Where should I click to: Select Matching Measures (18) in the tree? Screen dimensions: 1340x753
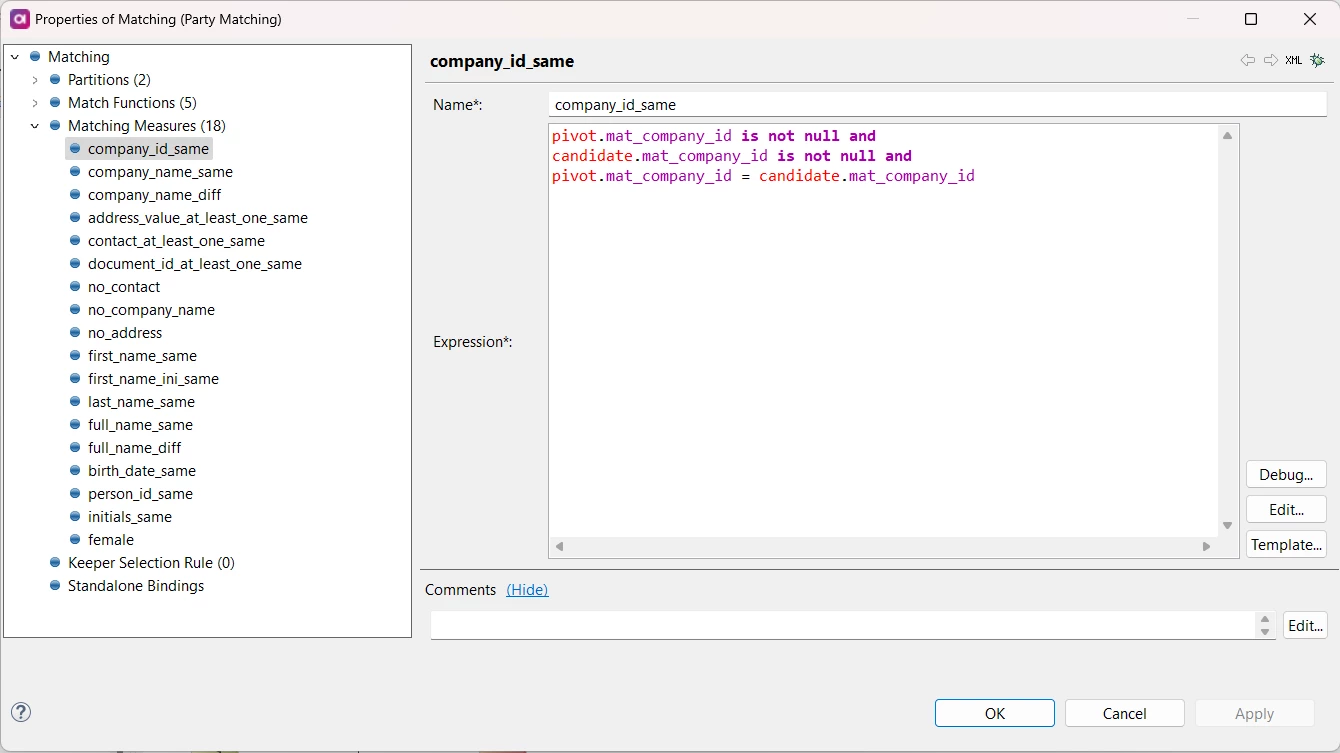click(147, 126)
